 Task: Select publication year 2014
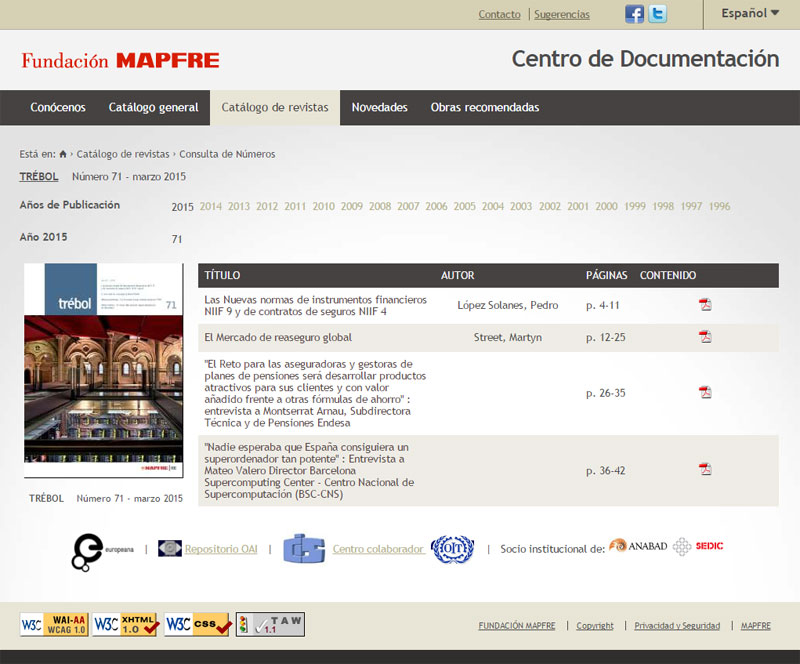coord(211,206)
